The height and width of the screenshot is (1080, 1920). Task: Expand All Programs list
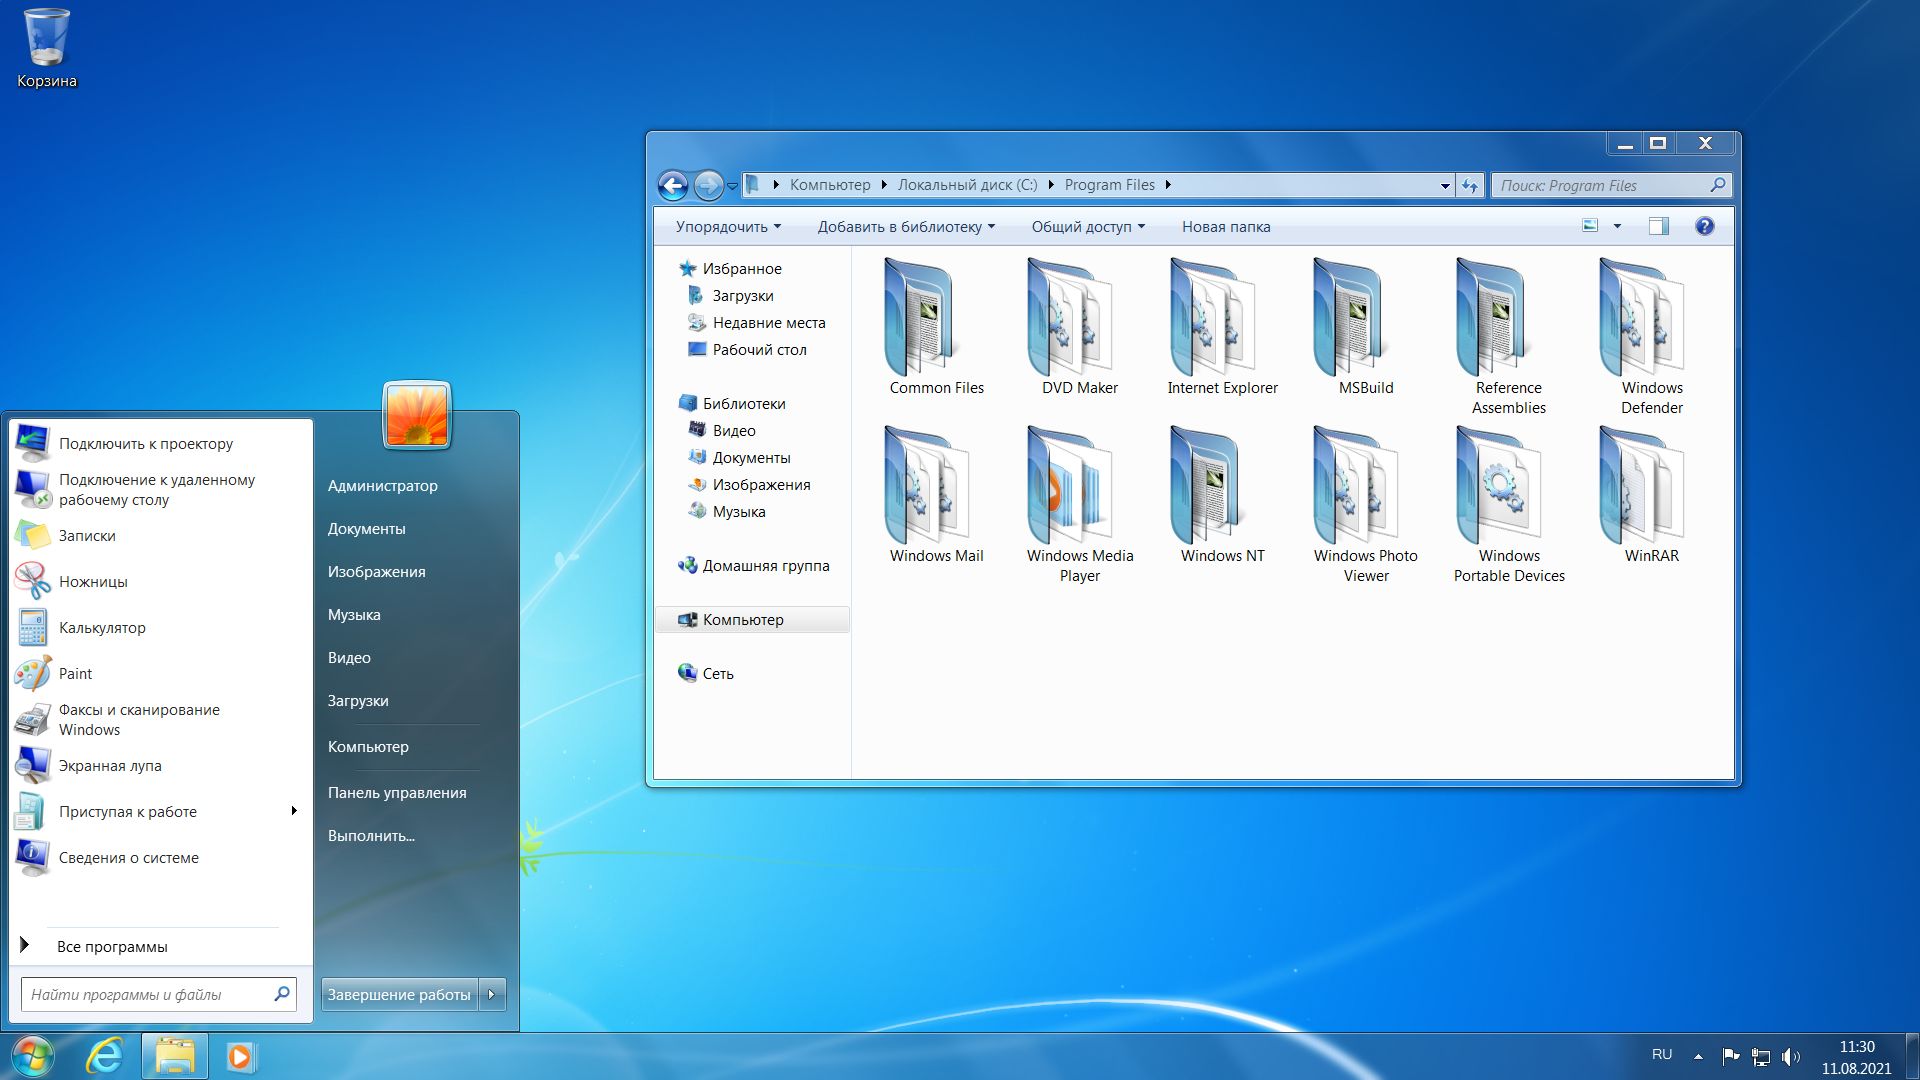pyautogui.click(x=111, y=947)
